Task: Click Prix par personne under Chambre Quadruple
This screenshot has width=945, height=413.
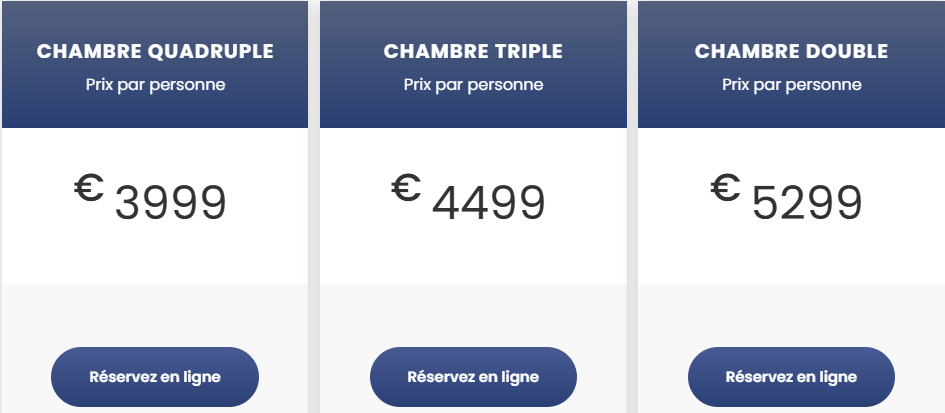Action: point(155,85)
